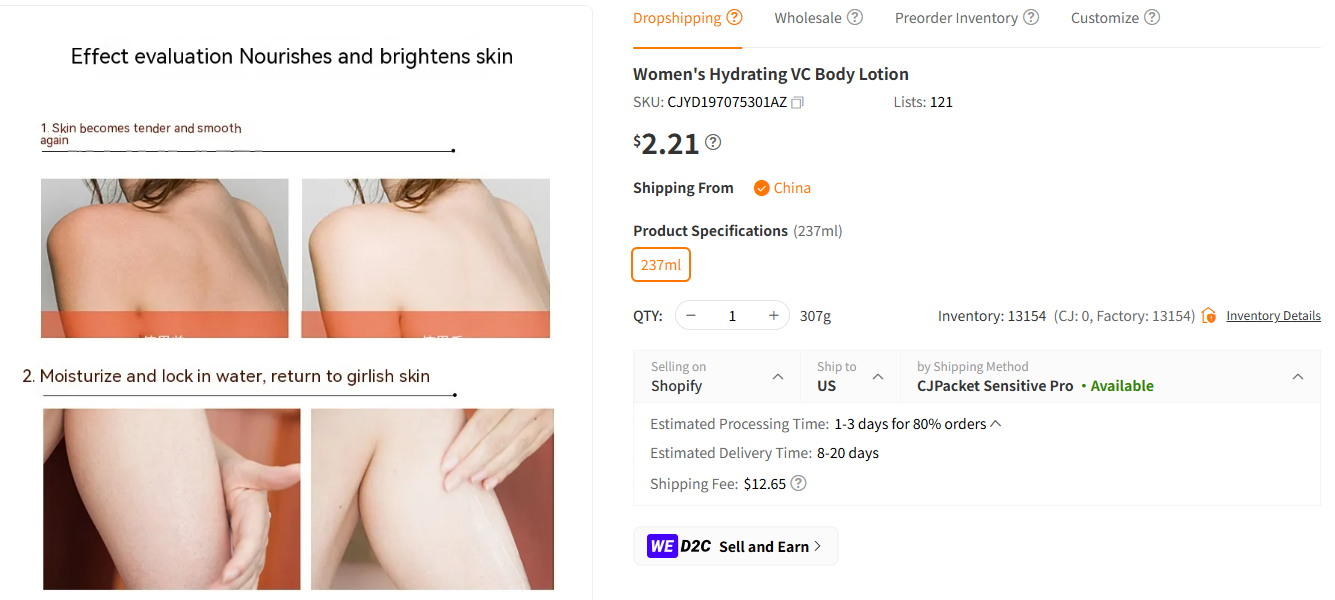Open the Preorder Inventory tab
The height and width of the screenshot is (600, 1335).
pyautogui.click(x=955, y=17)
